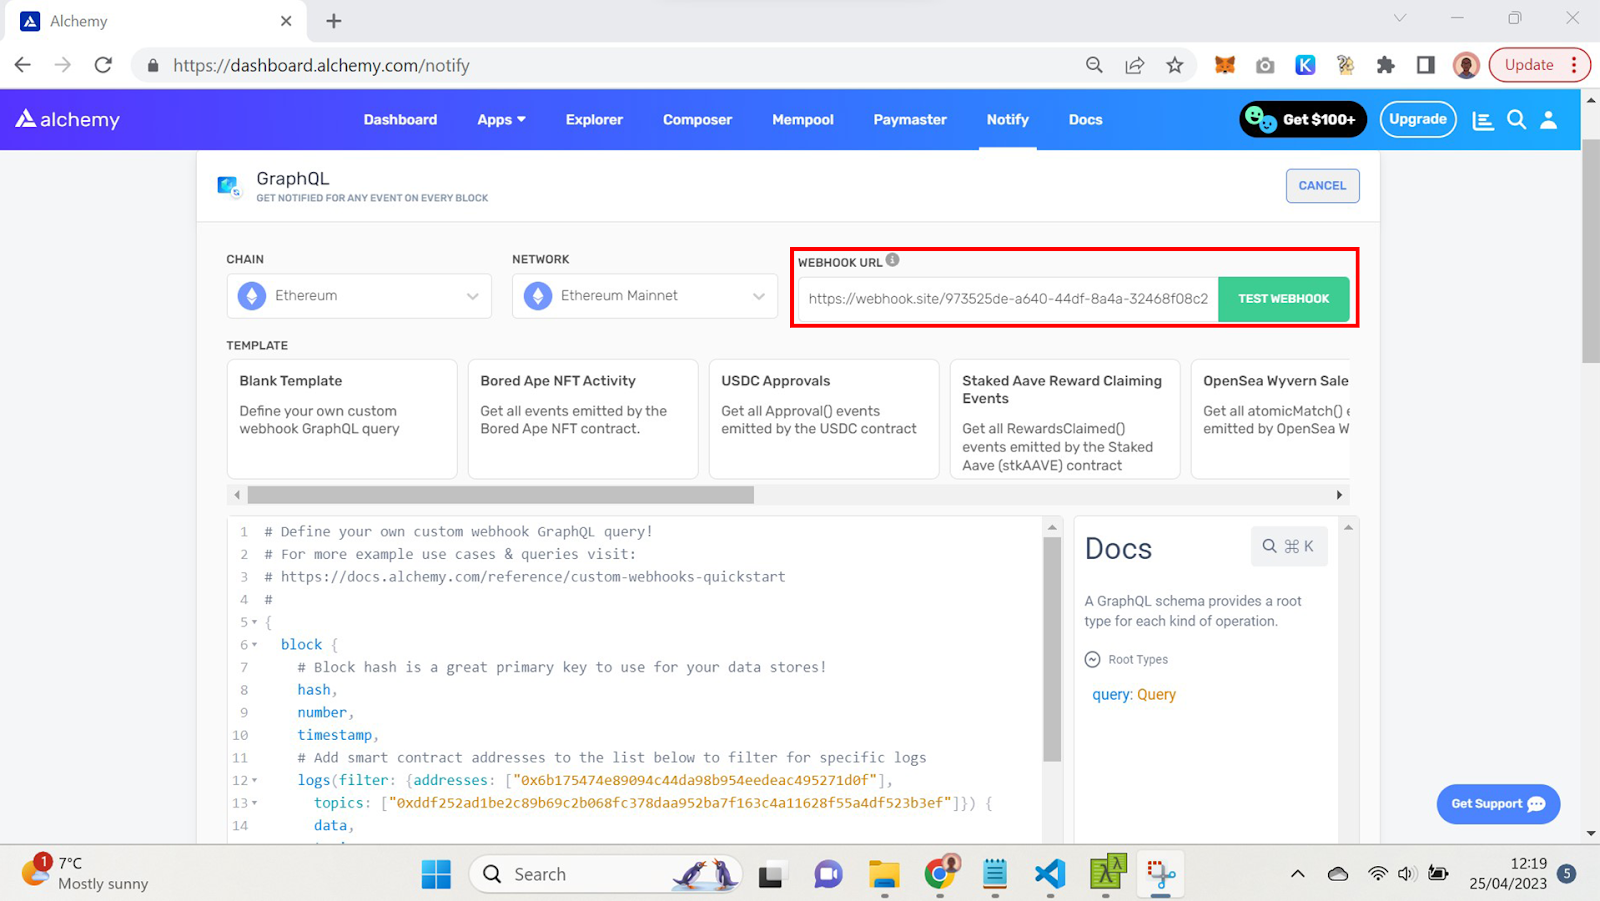This screenshot has width=1600, height=901.
Task: Collapse the Root Types section
Action: coord(1092,660)
